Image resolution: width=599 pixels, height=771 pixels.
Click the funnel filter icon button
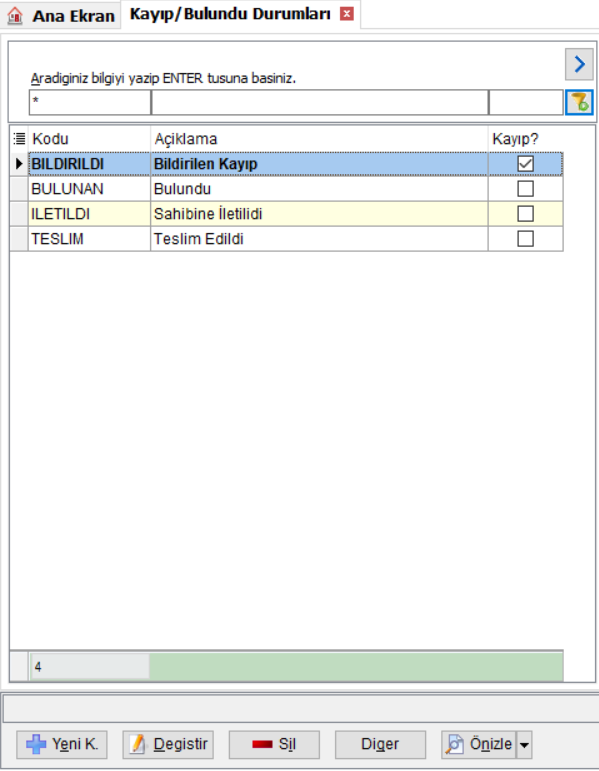click(579, 103)
